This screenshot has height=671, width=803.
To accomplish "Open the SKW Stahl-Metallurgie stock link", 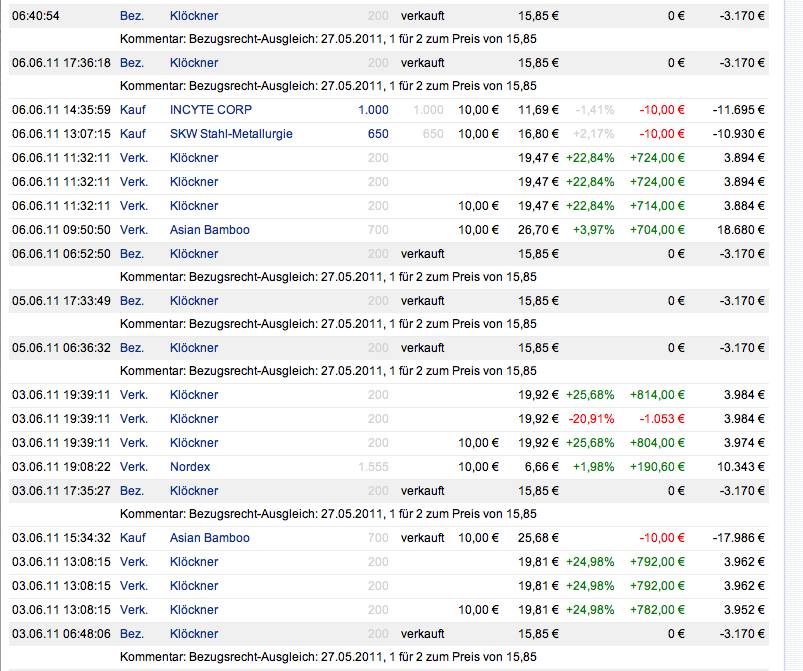I will [231, 134].
